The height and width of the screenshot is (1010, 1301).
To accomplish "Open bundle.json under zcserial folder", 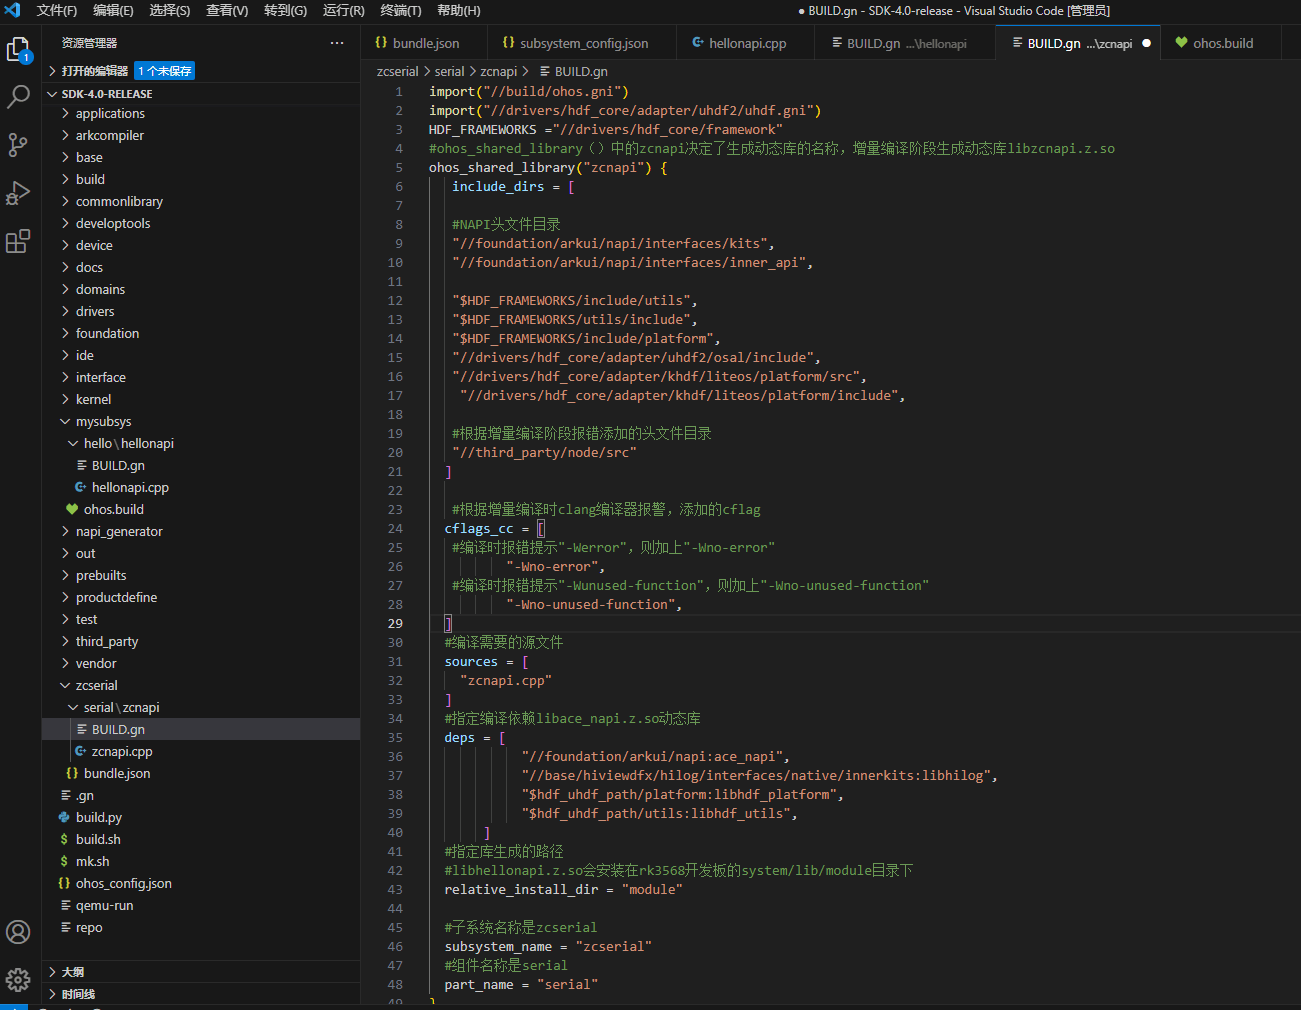I will click(200, 773).
